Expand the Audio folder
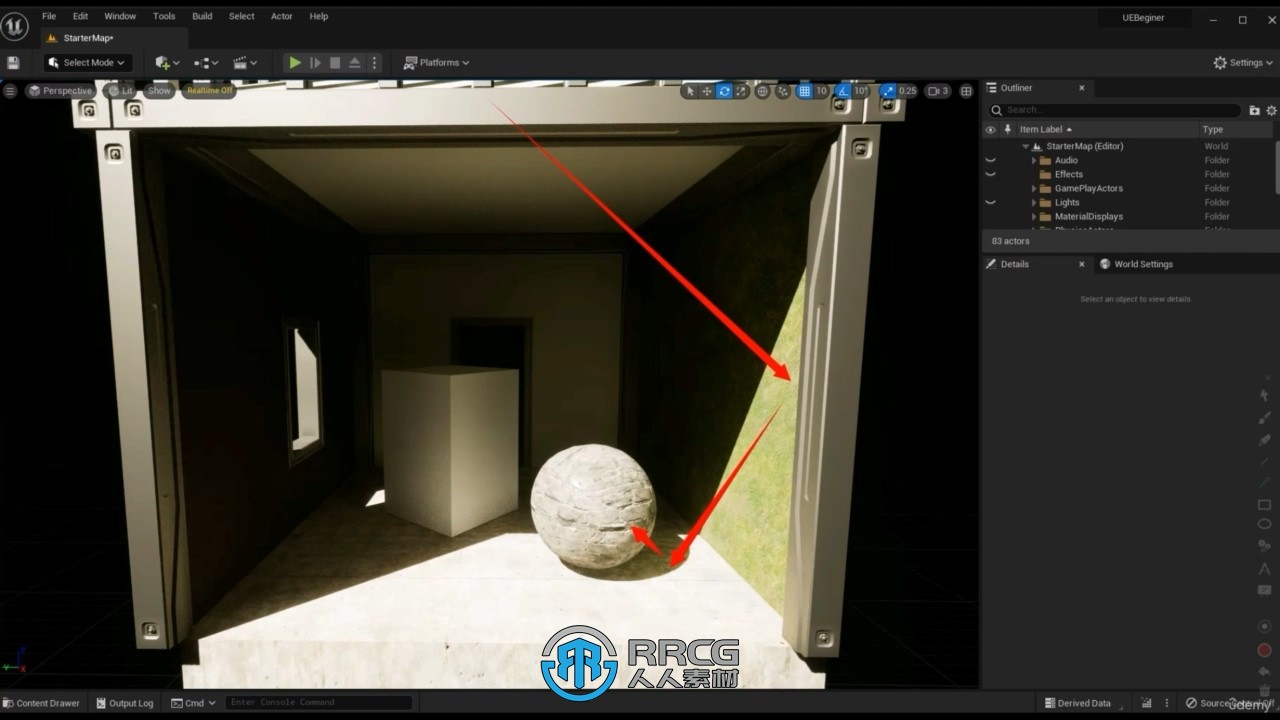This screenshot has height=720, width=1280. click(x=1034, y=160)
